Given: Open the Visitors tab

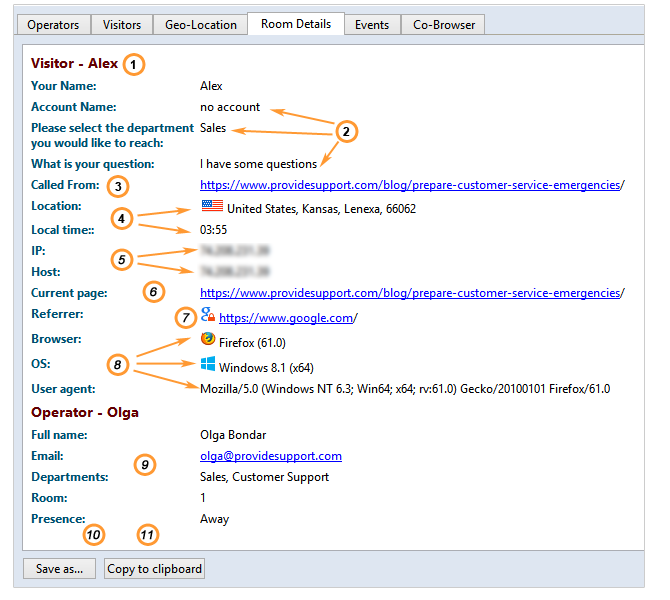Looking at the screenshot, I should (x=121, y=24).
